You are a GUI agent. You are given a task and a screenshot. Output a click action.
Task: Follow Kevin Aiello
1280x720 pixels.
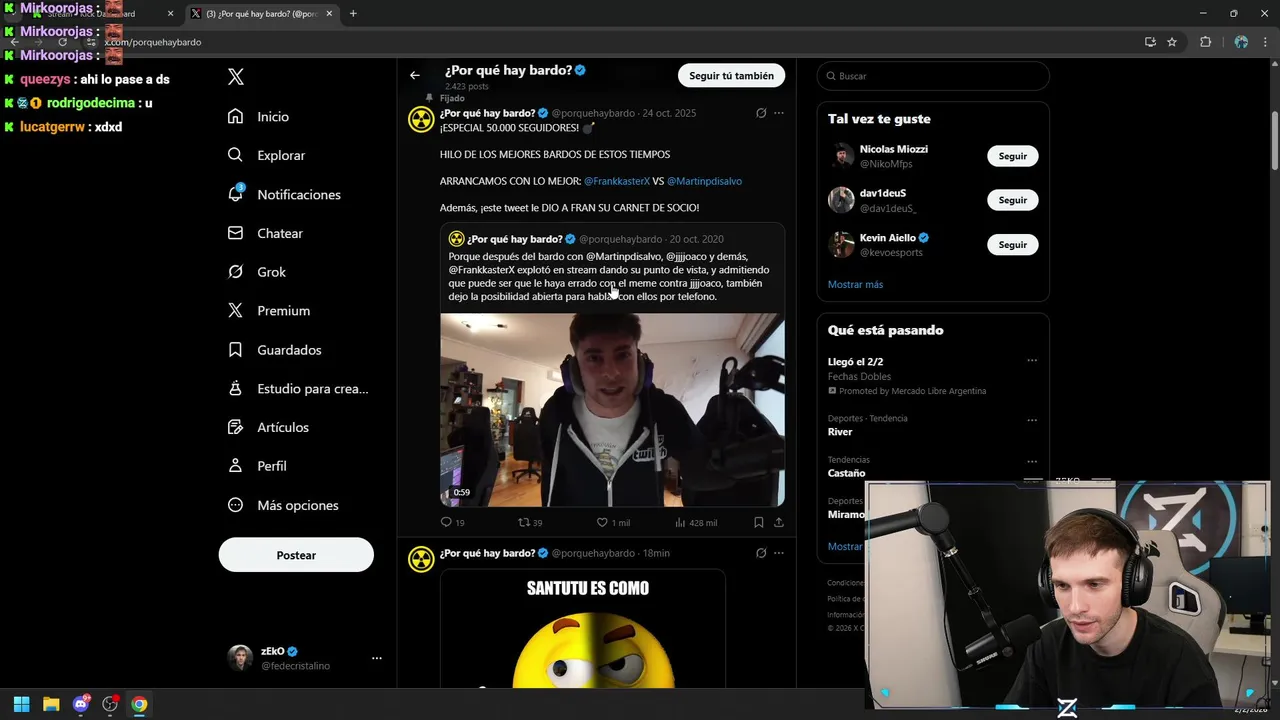pos(1013,244)
